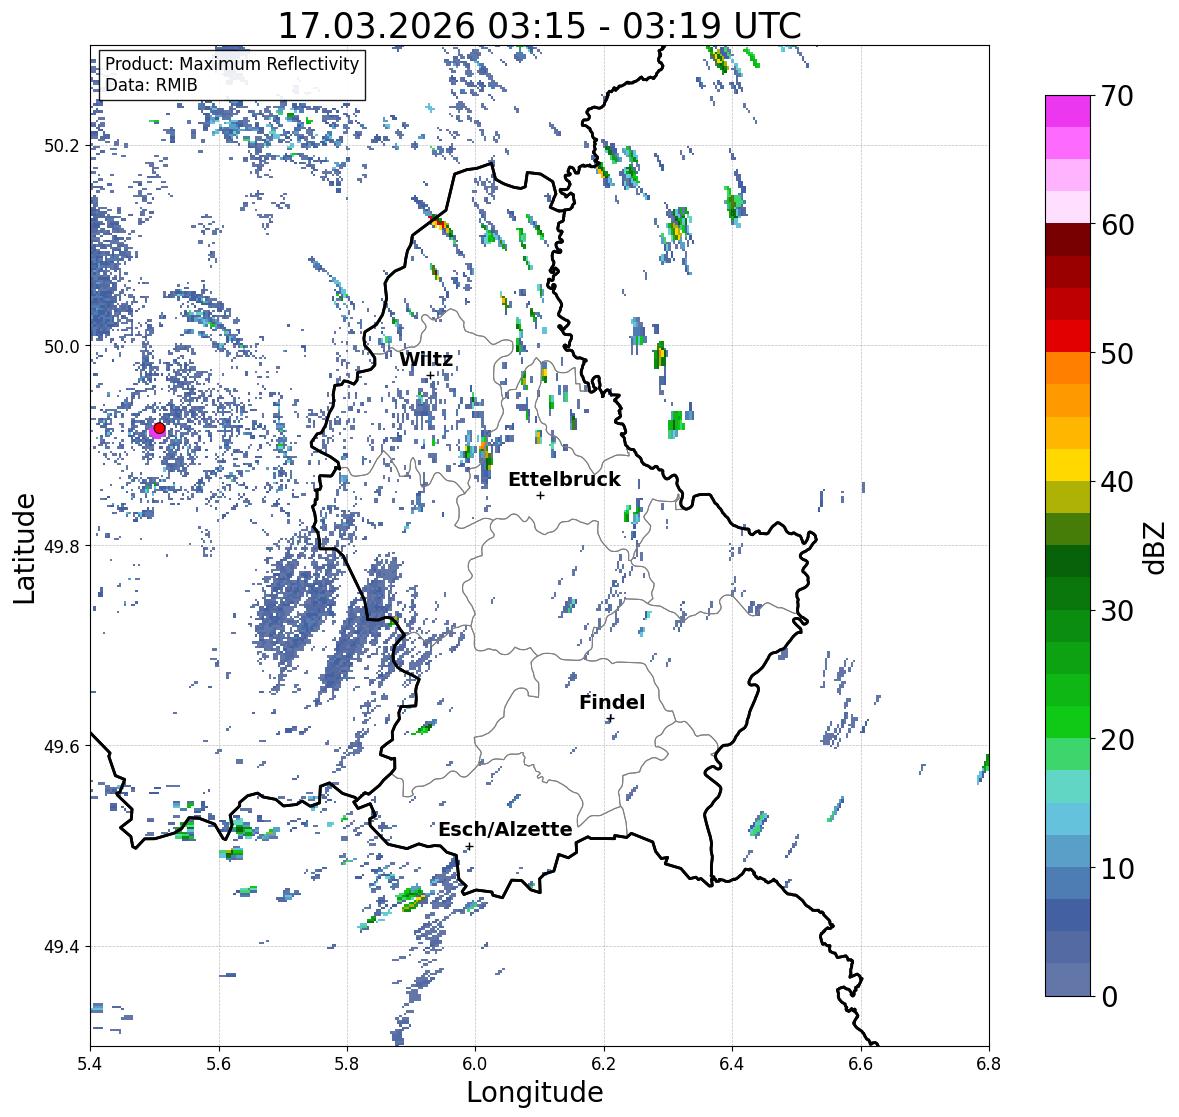Click the bright red colorbar segment above 50
1179x1117 pixels.
point(1068,336)
